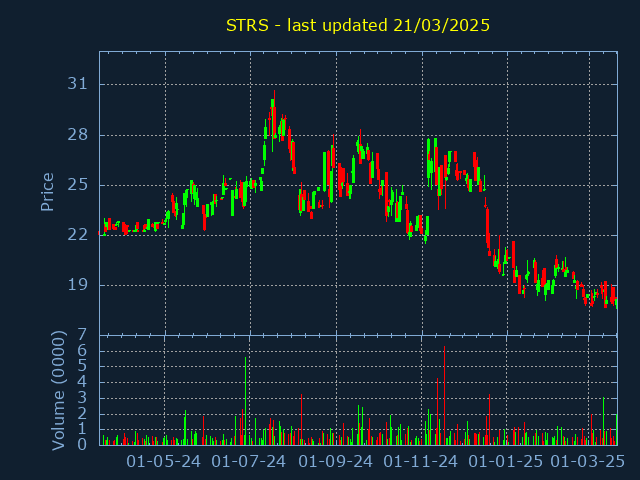Click the price axis label 31
Screen dimensions: 640x480
pyautogui.click(x=78, y=84)
